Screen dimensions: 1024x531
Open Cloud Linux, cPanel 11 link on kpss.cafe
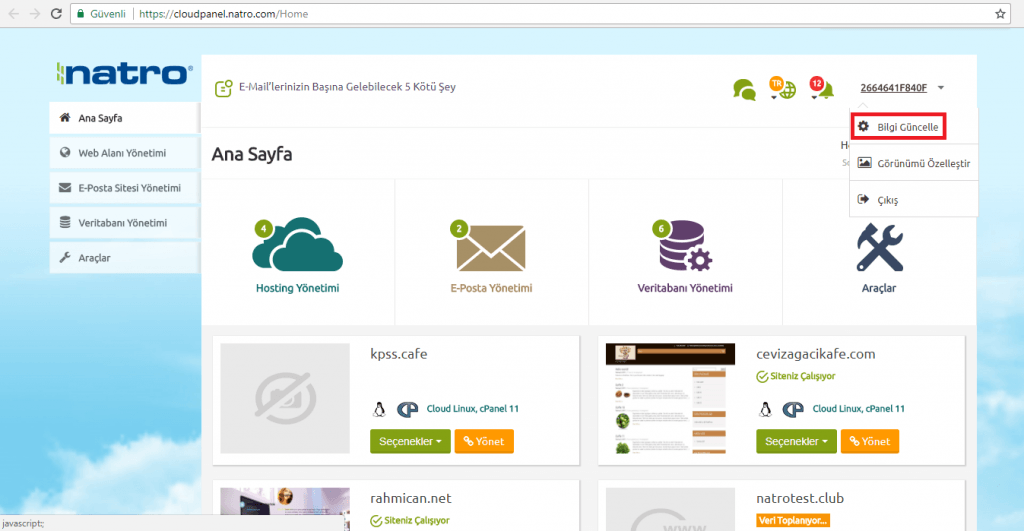tap(473, 409)
